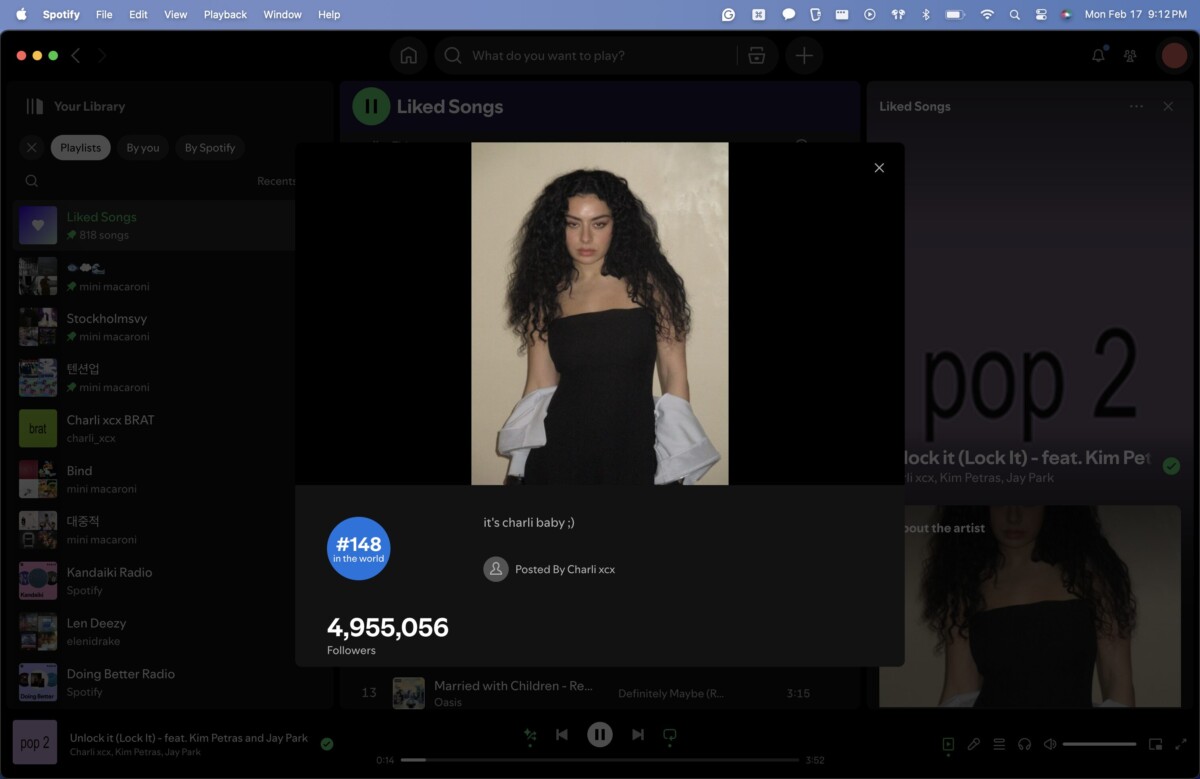Click Posted By Charli xcx
Screen dimensions: 1200x779
[x=565, y=569]
